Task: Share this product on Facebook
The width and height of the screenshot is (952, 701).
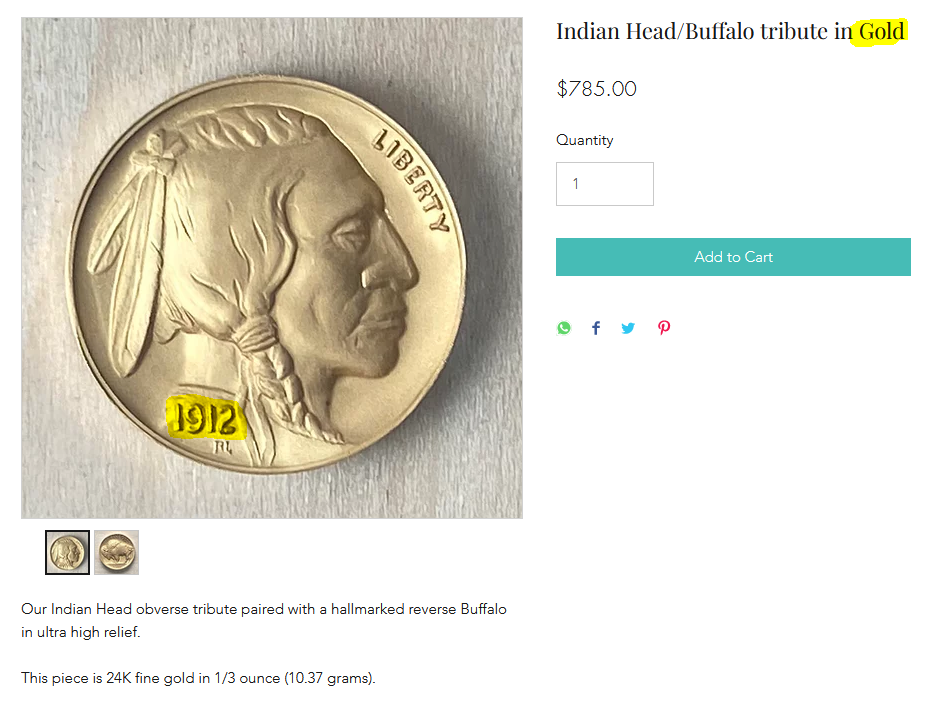Action: 596,328
